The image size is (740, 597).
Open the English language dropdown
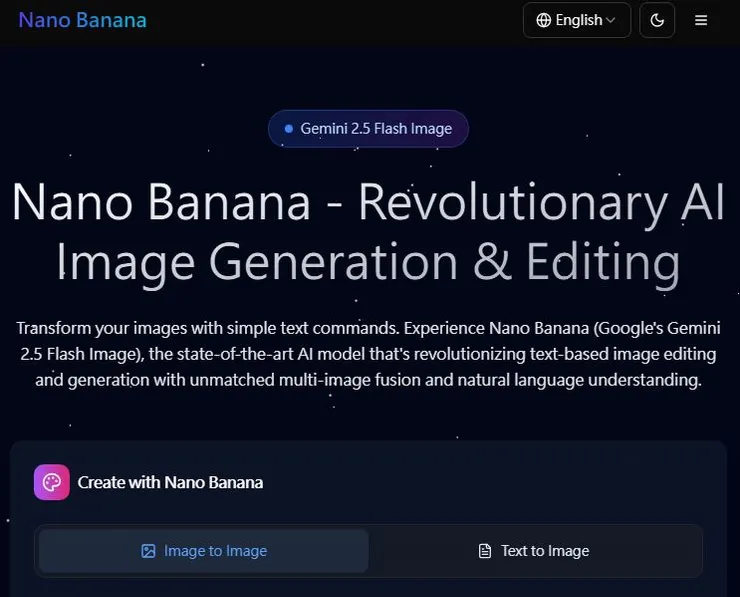(577, 20)
